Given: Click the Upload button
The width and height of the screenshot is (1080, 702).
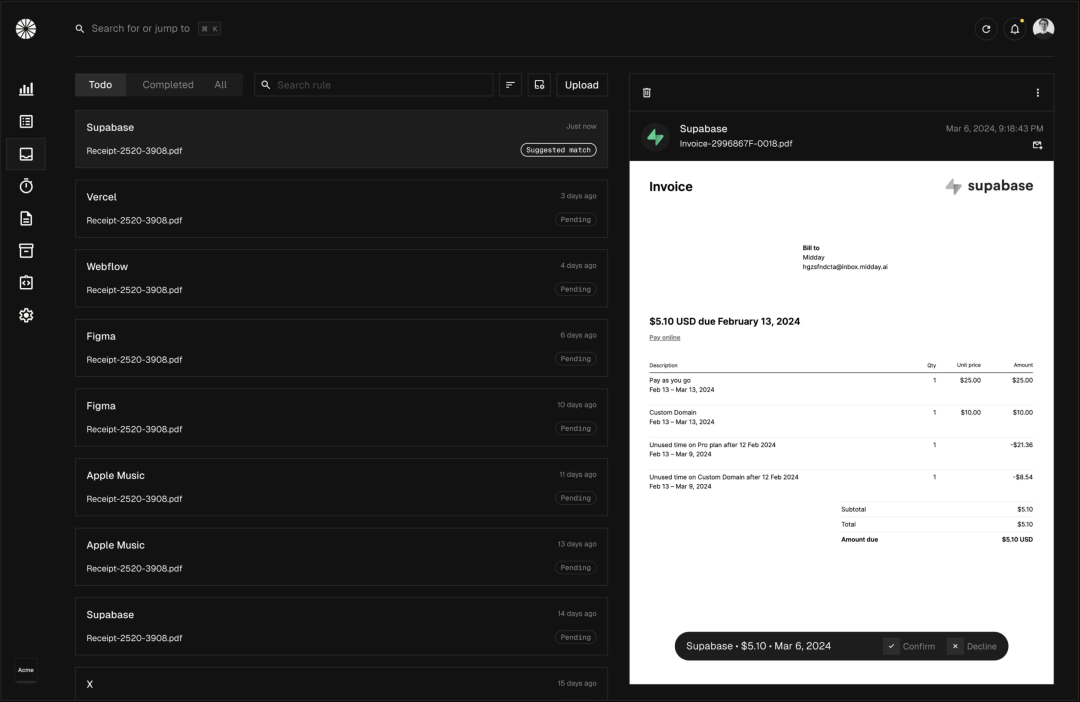Looking at the screenshot, I should (581, 84).
